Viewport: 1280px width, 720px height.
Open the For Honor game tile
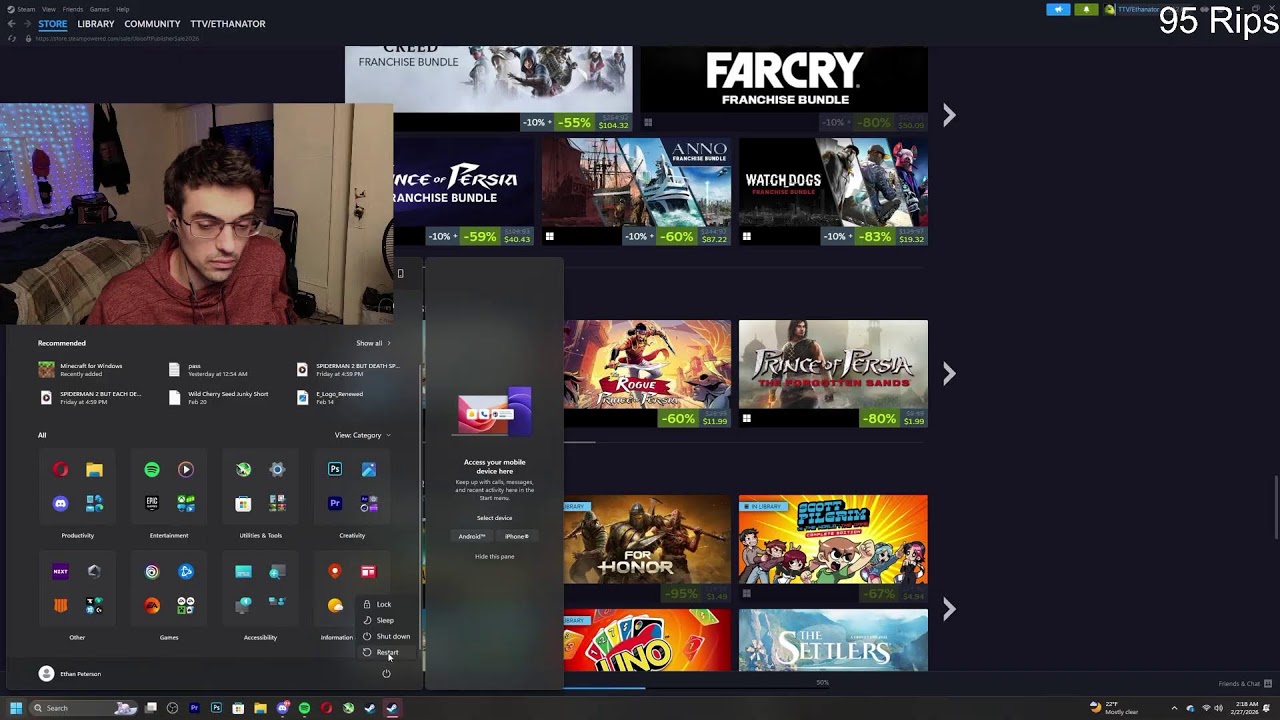point(647,548)
